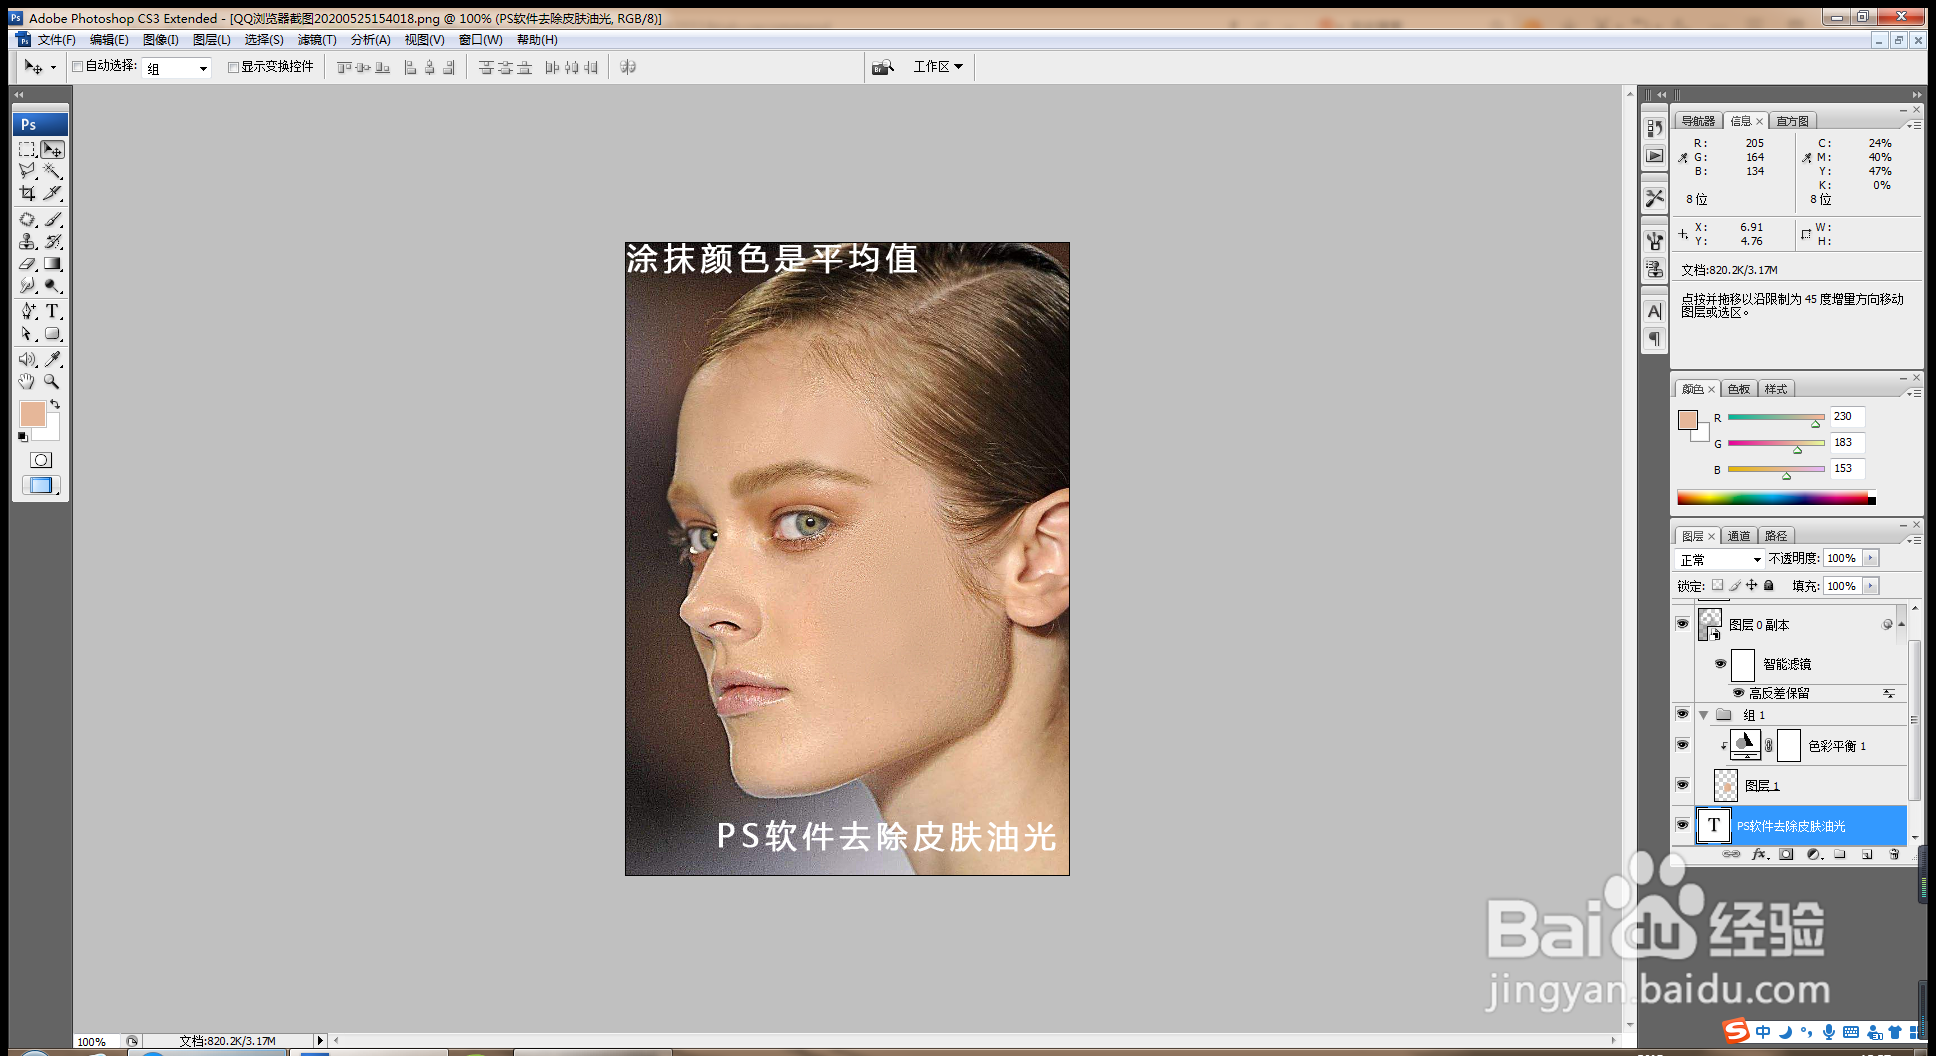Screen dimensions: 1936x1056
Task: Open the 滤镜(T) menu
Action: [x=317, y=40]
